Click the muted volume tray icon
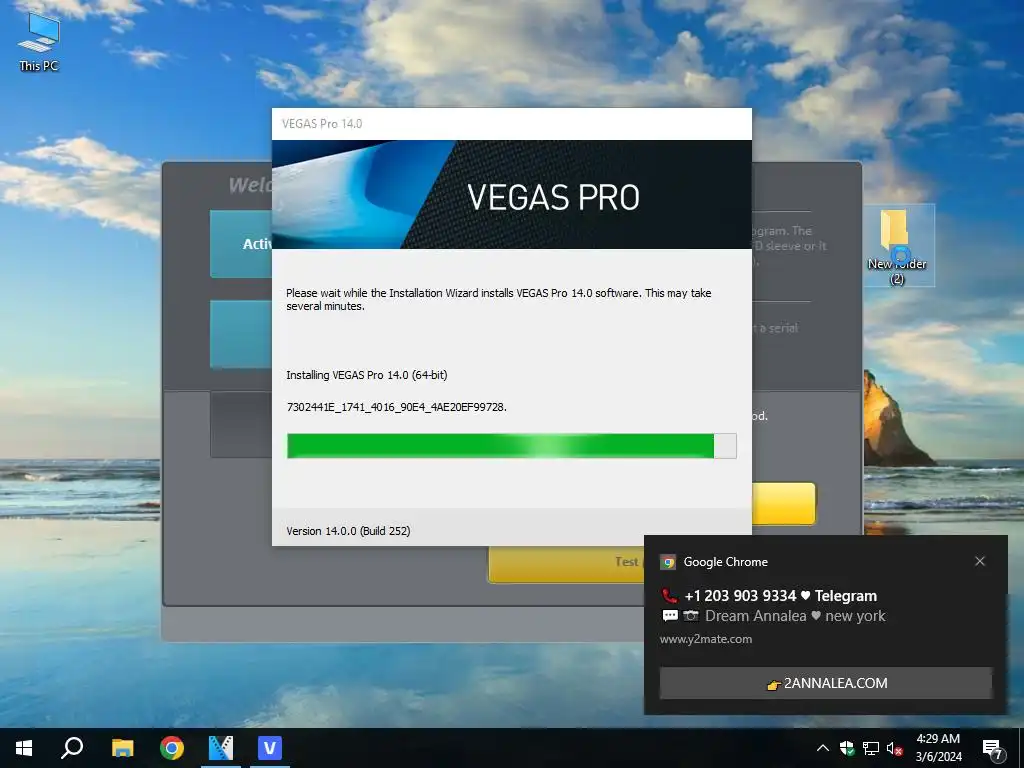1024x768 pixels. click(x=894, y=748)
